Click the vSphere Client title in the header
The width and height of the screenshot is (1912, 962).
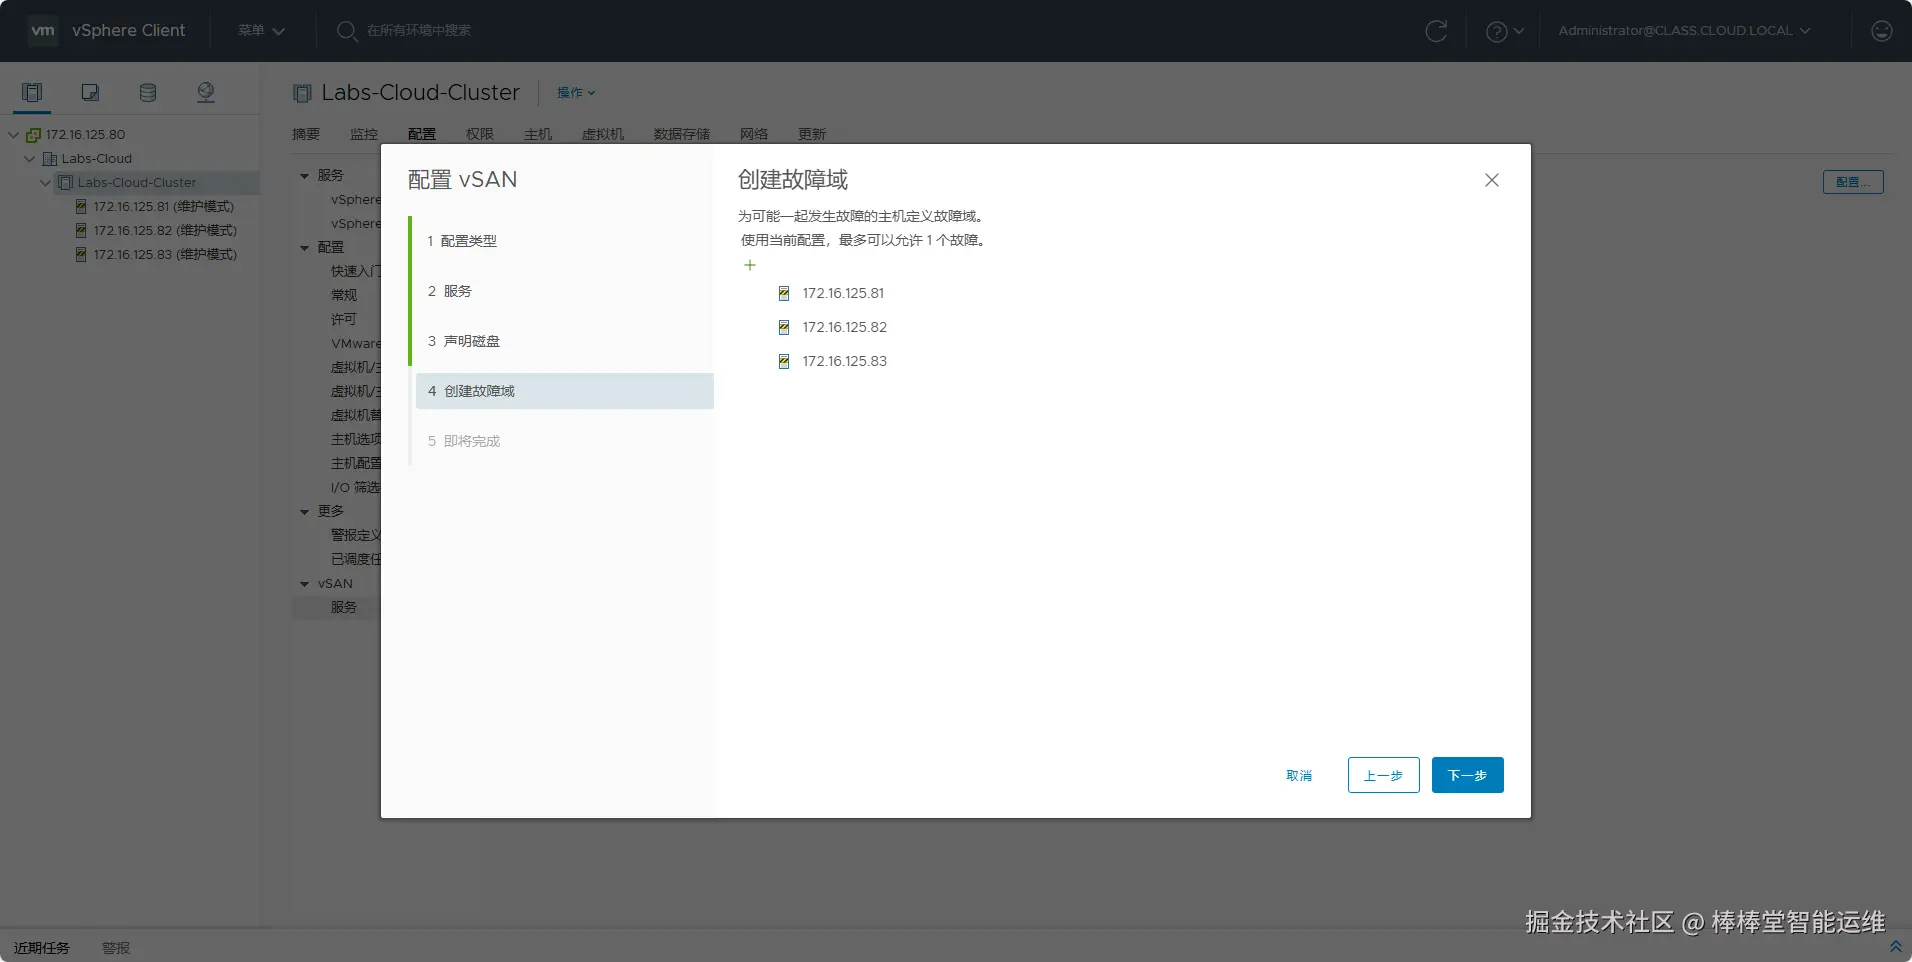(x=128, y=31)
